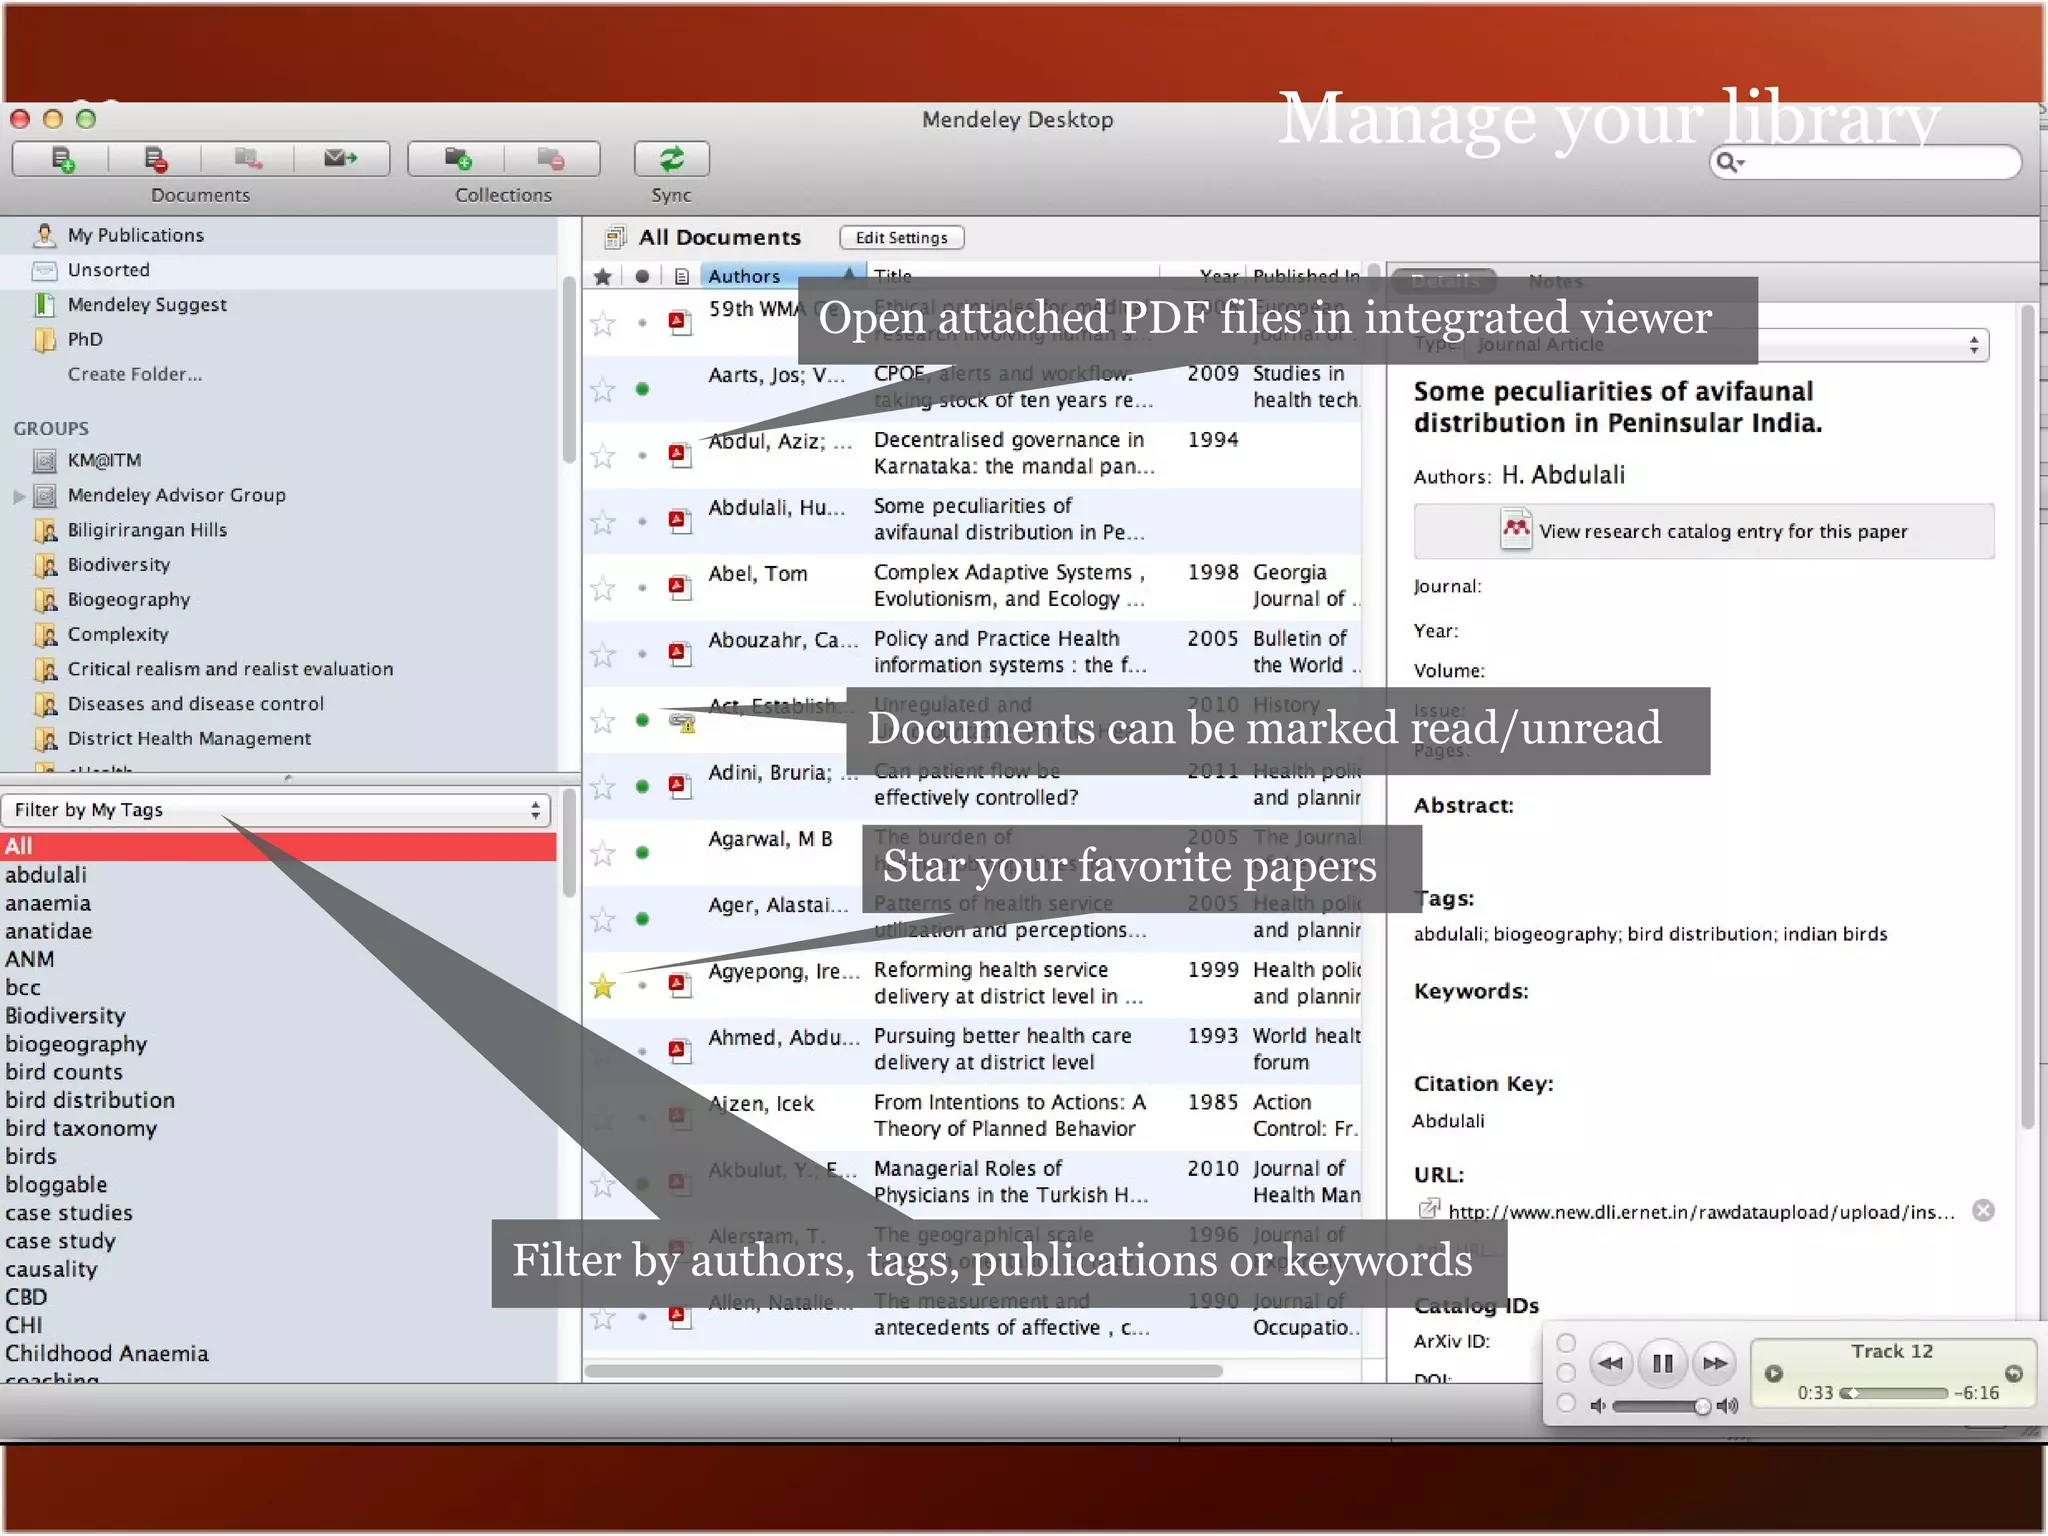Image resolution: width=2048 pixels, height=1536 pixels.
Task: Click the Remove Collection folder-minus icon
Action: click(551, 158)
